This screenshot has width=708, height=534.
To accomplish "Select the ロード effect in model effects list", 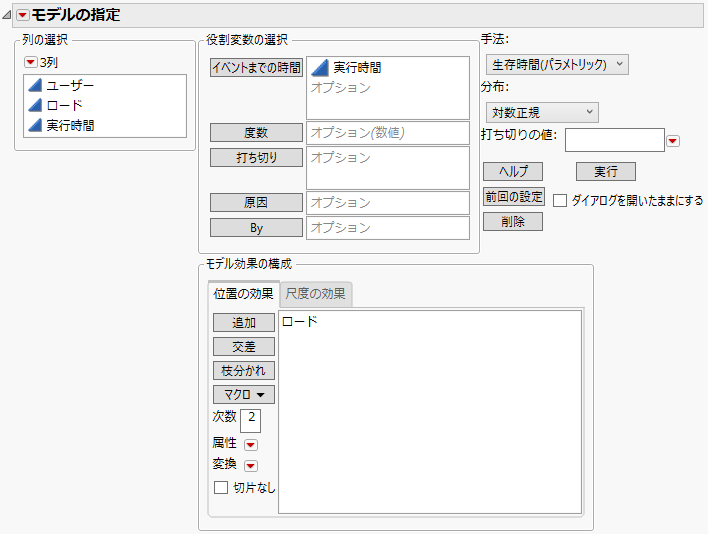I will (x=299, y=321).
